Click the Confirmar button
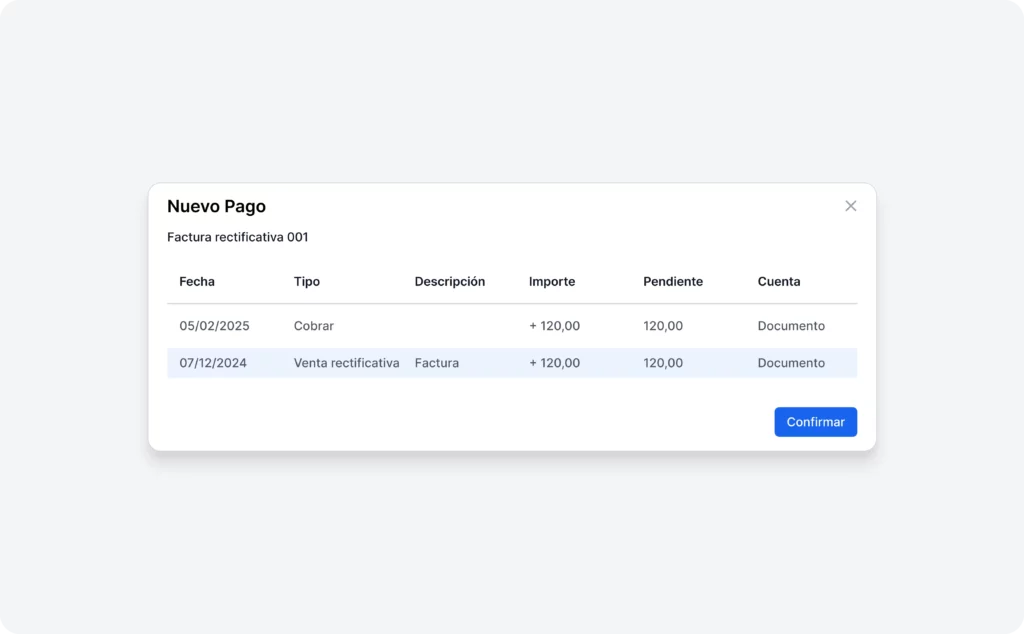 (x=816, y=422)
